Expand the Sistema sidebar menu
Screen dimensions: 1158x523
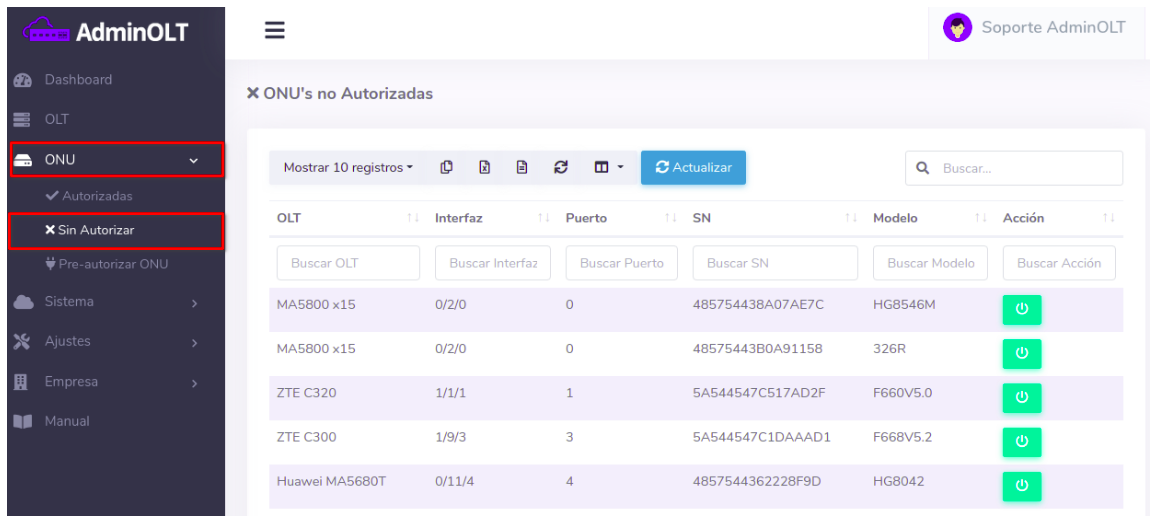116,302
